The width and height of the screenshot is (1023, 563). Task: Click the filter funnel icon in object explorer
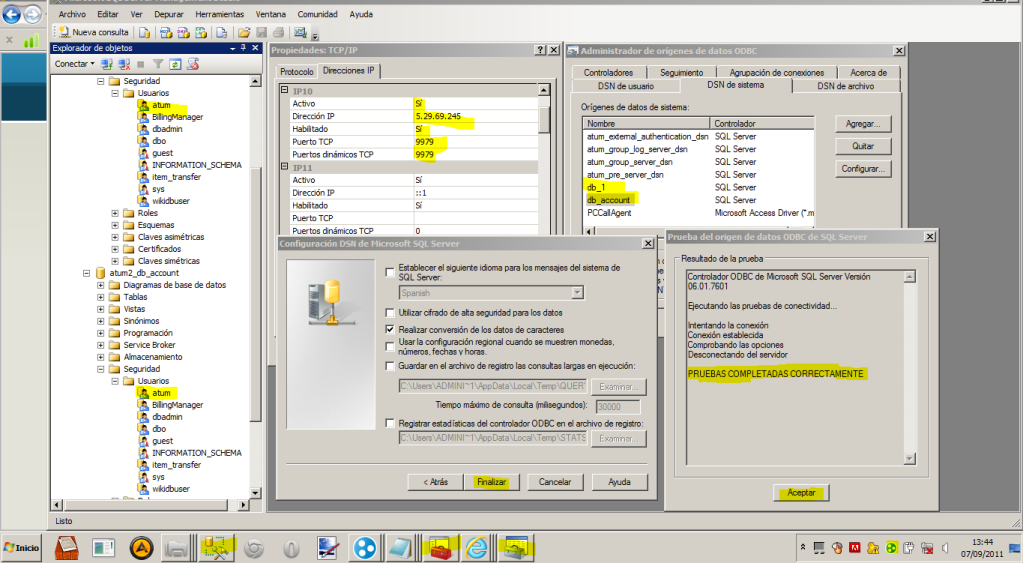tap(158, 64)
